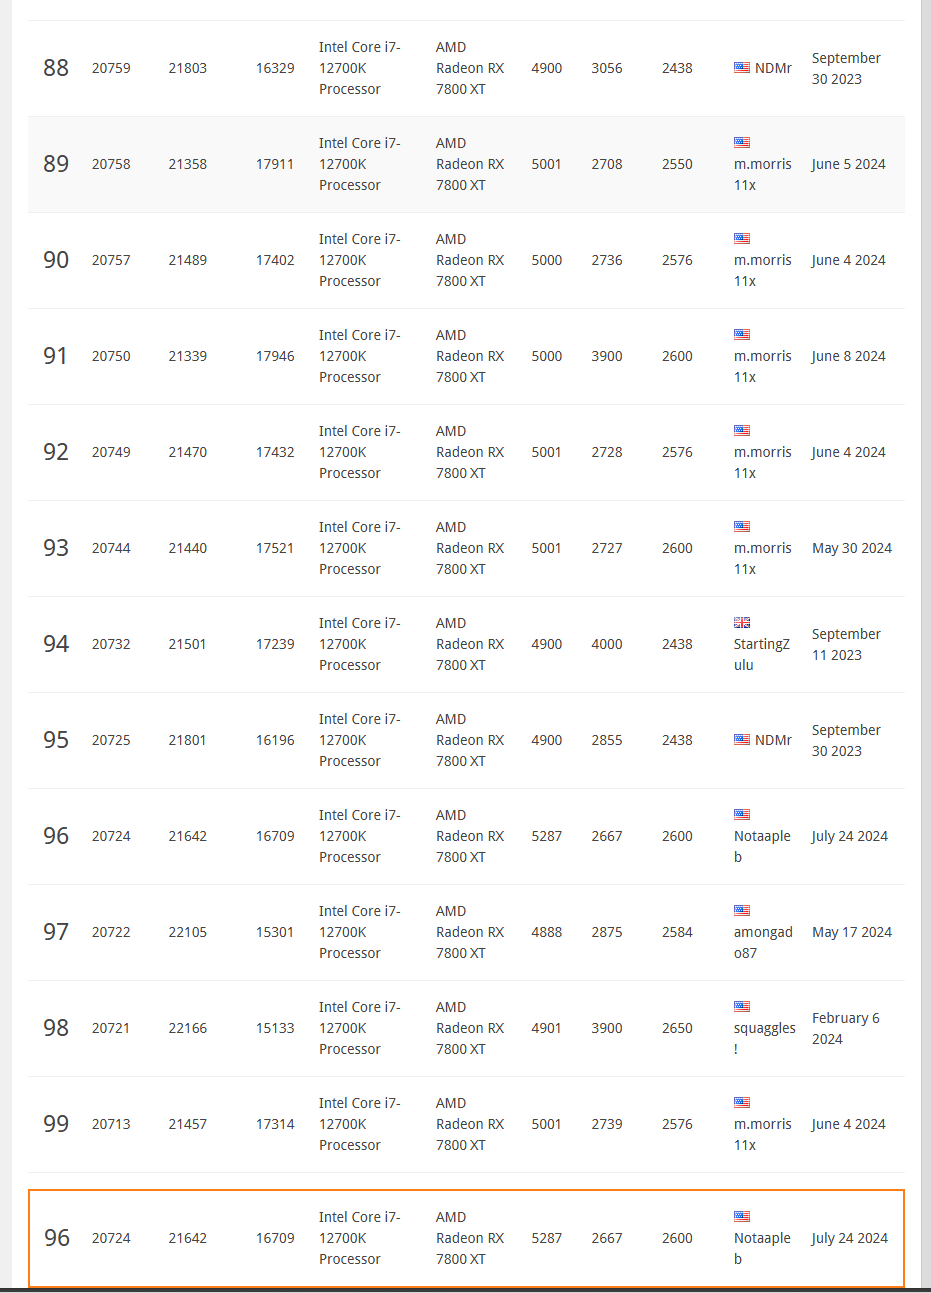The height and width of the screenshot is (1293, 931).
Task: Click Intel Core i7-12700K in rank 94 row
Action: 360,644
